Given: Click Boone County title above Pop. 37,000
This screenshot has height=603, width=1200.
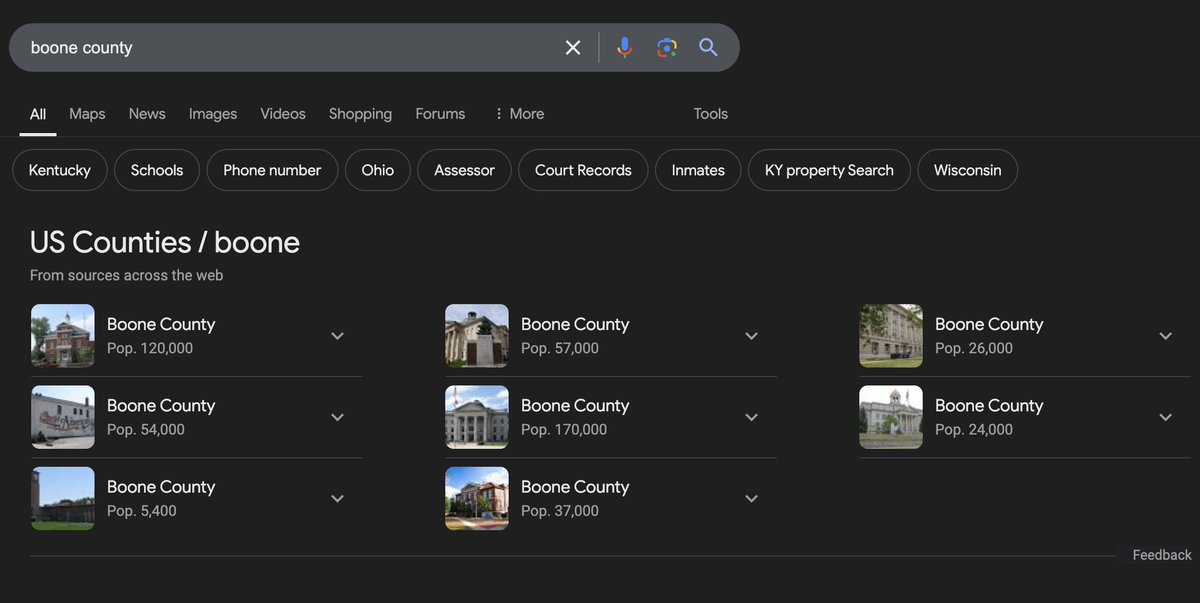Looking at the screenshot, I should pos(575,487).
